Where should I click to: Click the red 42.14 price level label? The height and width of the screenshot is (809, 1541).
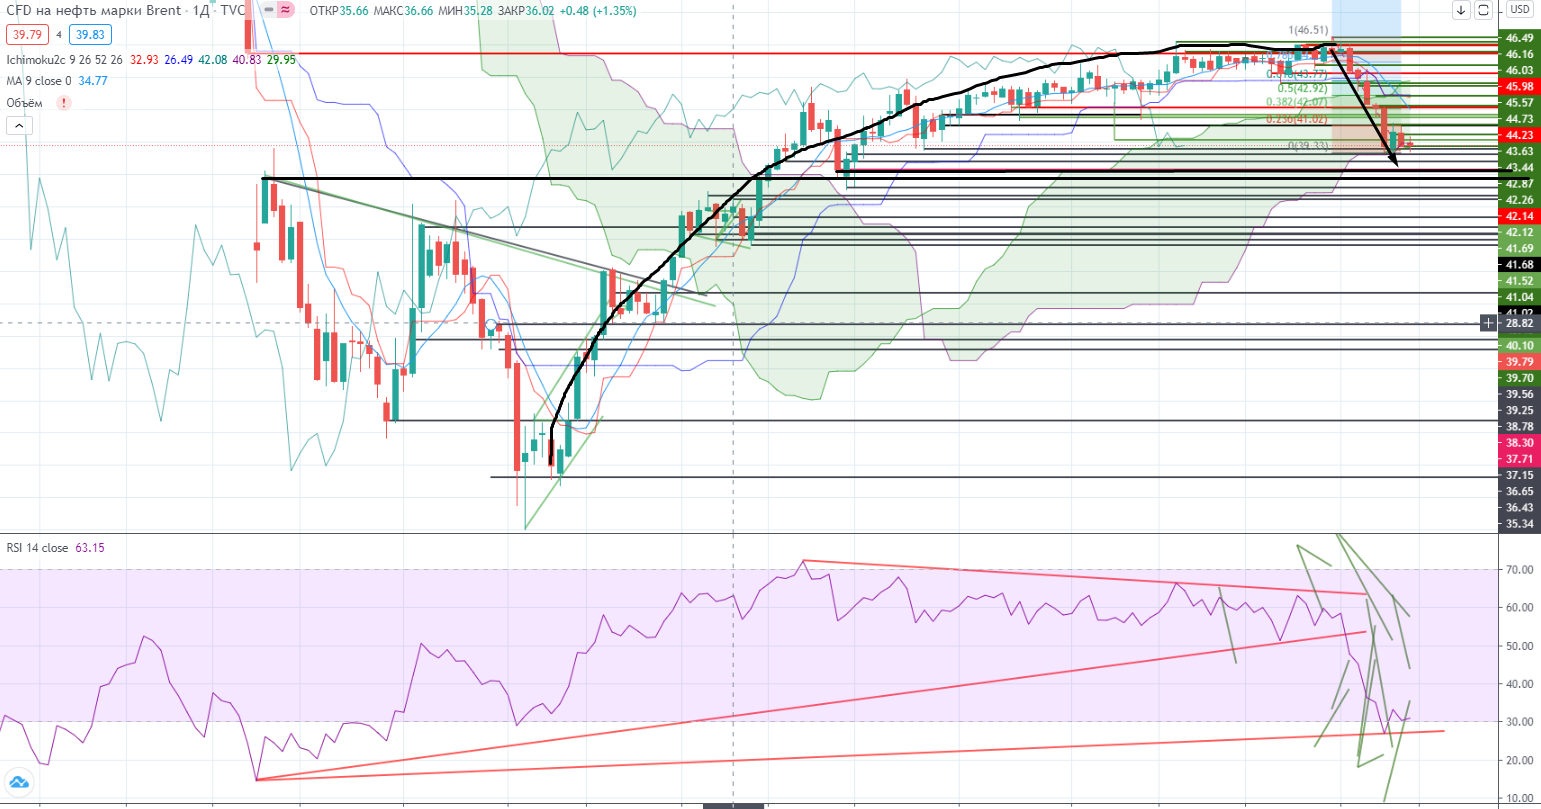1519,216
